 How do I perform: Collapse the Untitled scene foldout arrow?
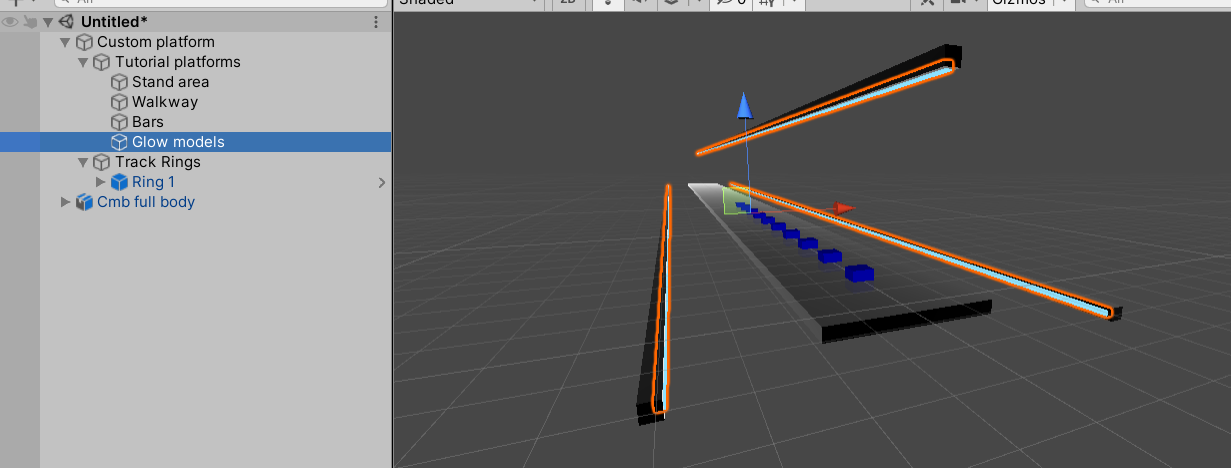[48, 22]
